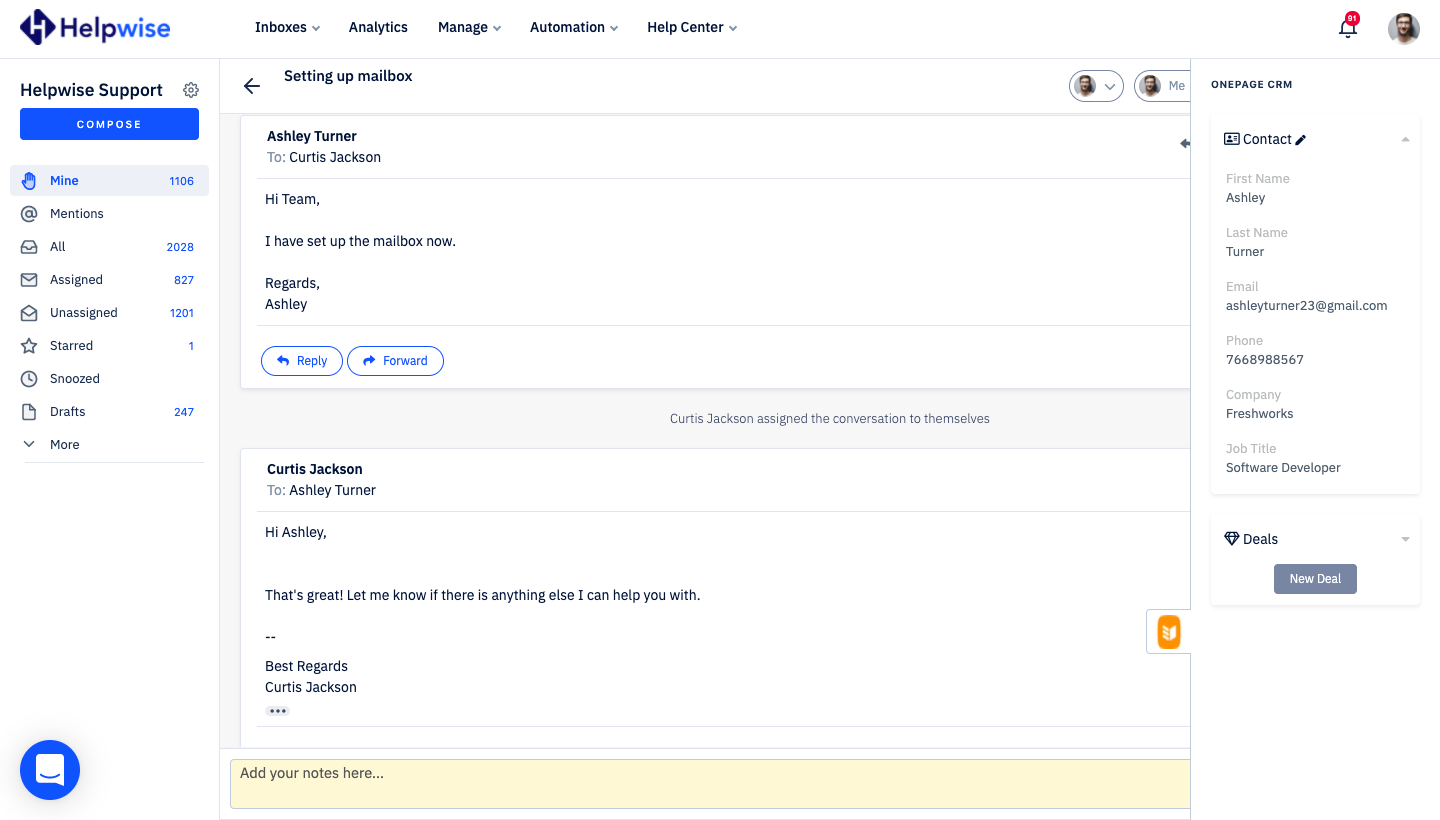Select the Mine inbox folder

pos(64,180)
